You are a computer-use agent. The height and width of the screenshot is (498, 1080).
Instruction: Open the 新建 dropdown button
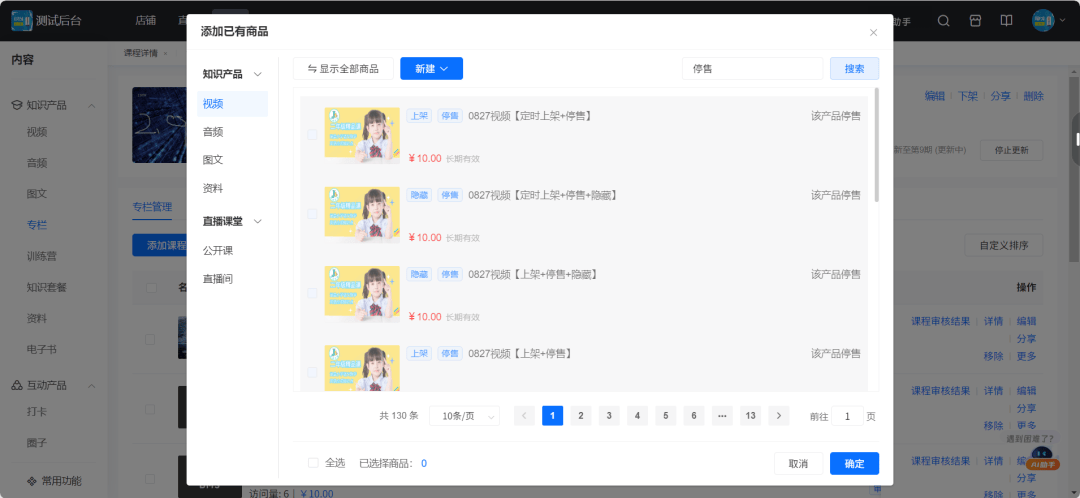431,69
